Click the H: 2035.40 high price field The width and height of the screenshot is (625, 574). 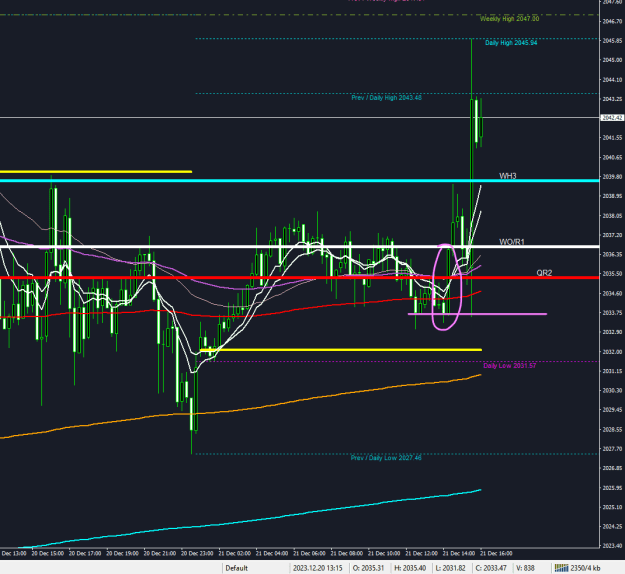click(410, 568)
